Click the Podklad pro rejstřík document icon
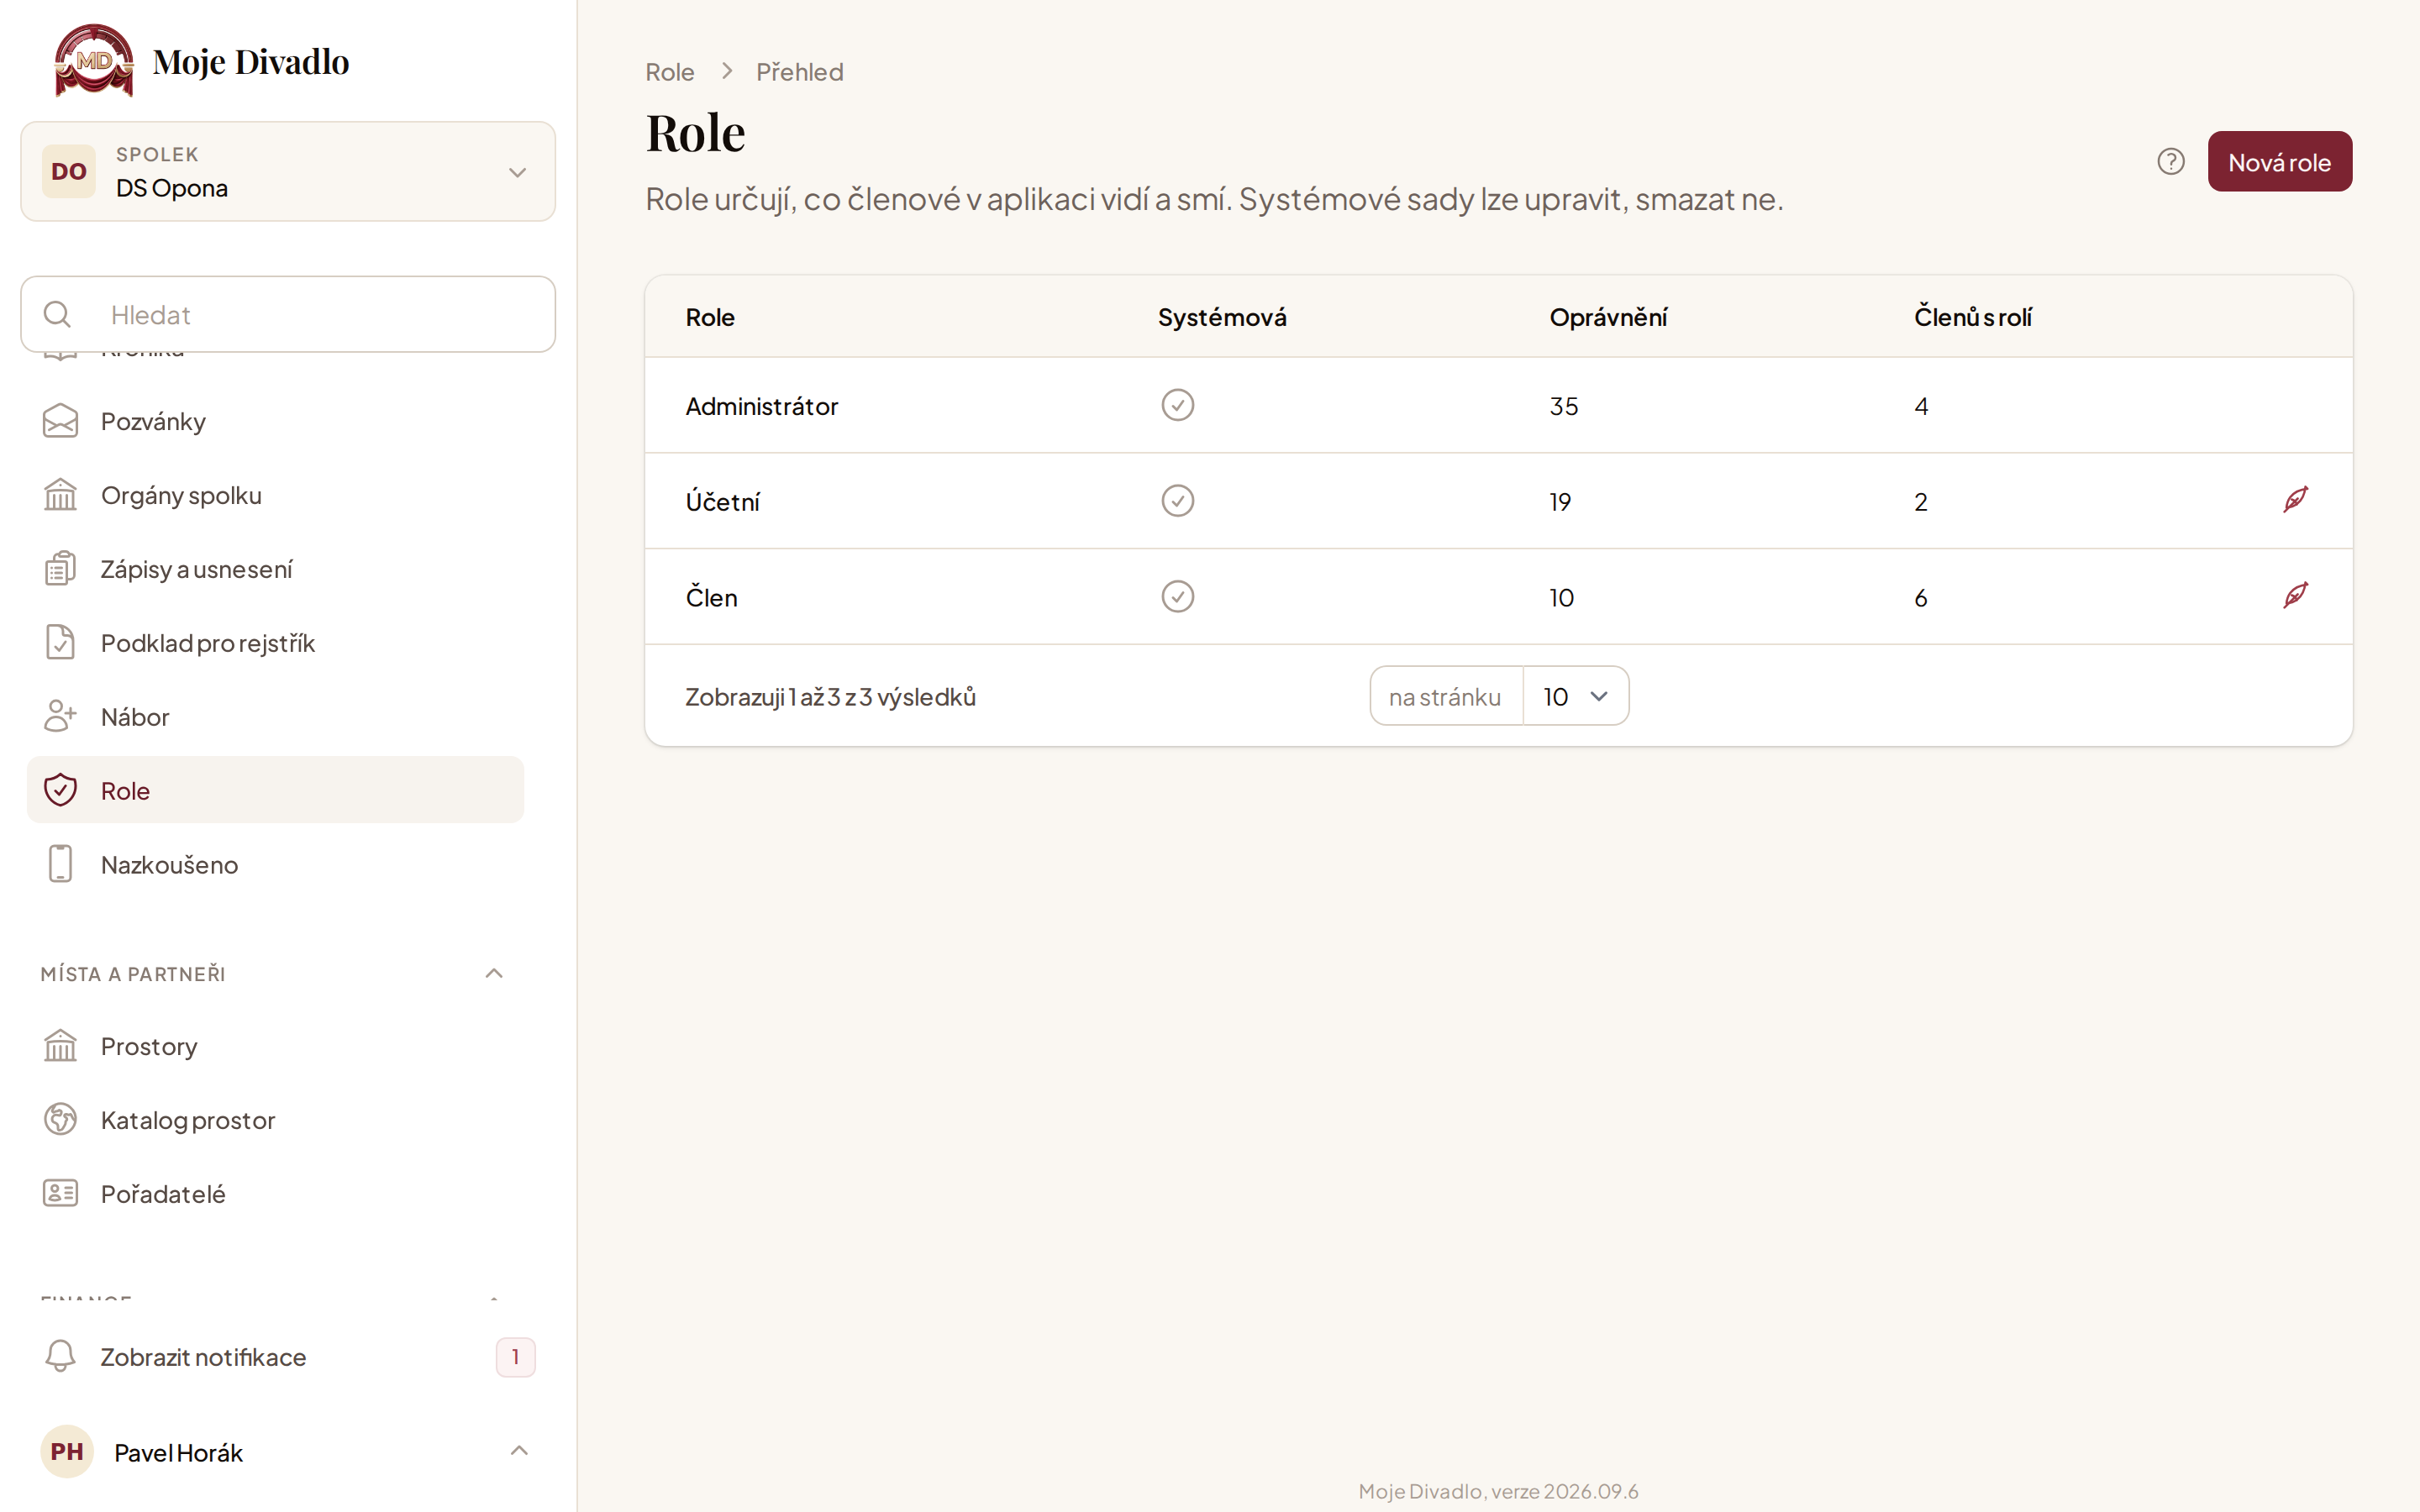This screenshot has width=2420, height=1512. (x=60, y=642)
